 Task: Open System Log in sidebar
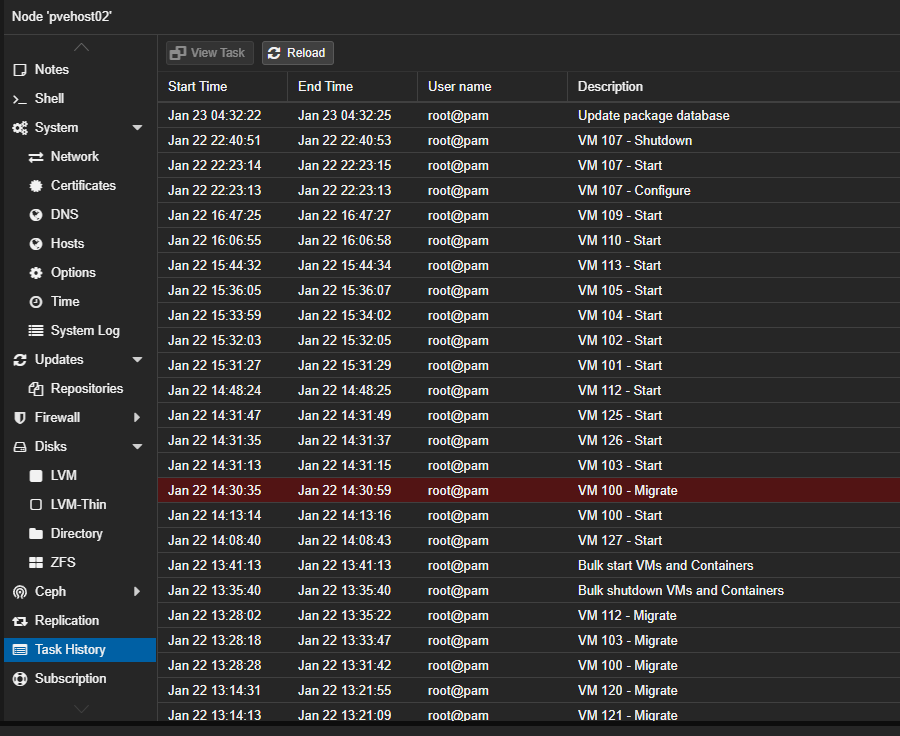click(x=85, y=331)
